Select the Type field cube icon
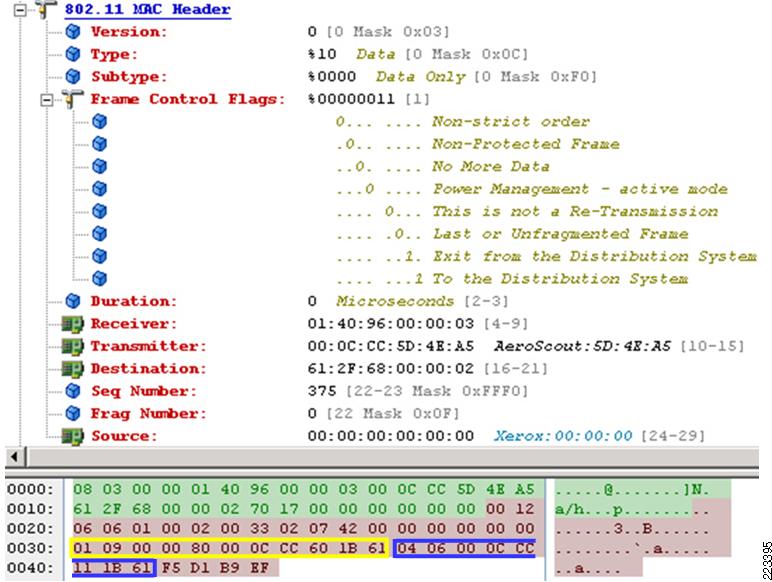Image resolution: width=772 pixels, height=582 pixels. 73,54
